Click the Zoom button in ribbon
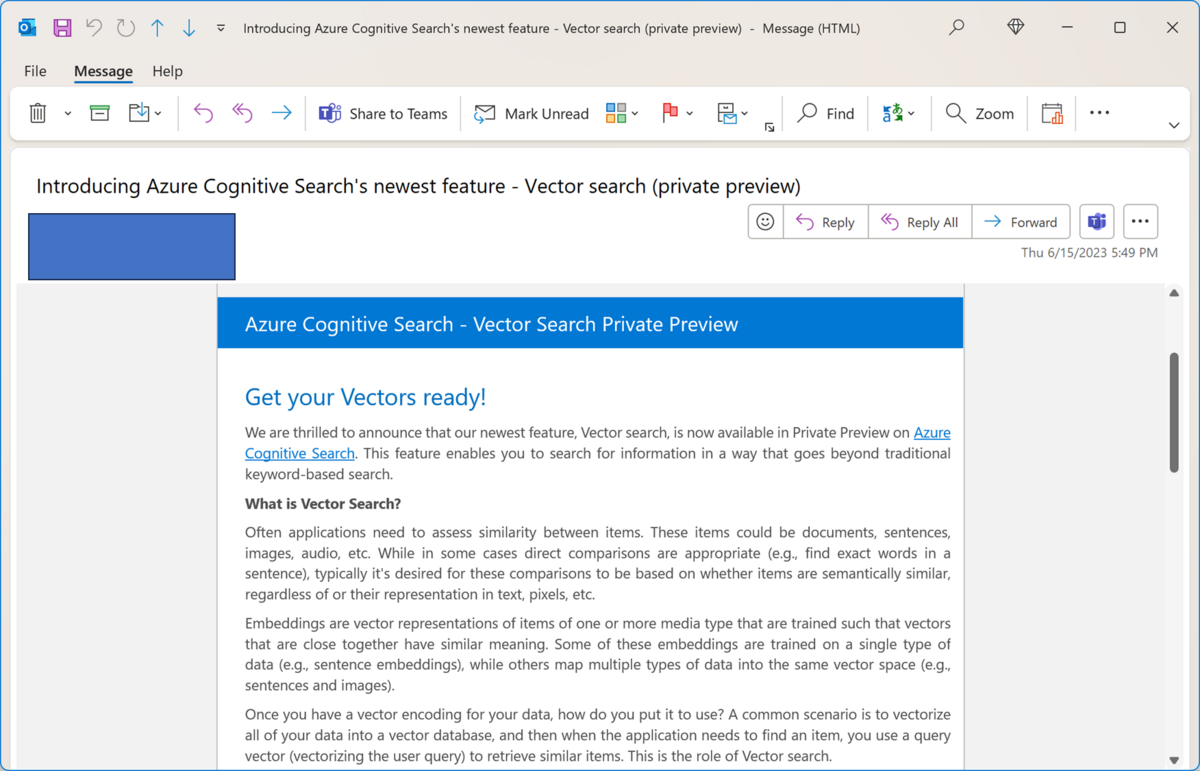This screenshot has width=1200, height=771. click(x=980, y=113)
